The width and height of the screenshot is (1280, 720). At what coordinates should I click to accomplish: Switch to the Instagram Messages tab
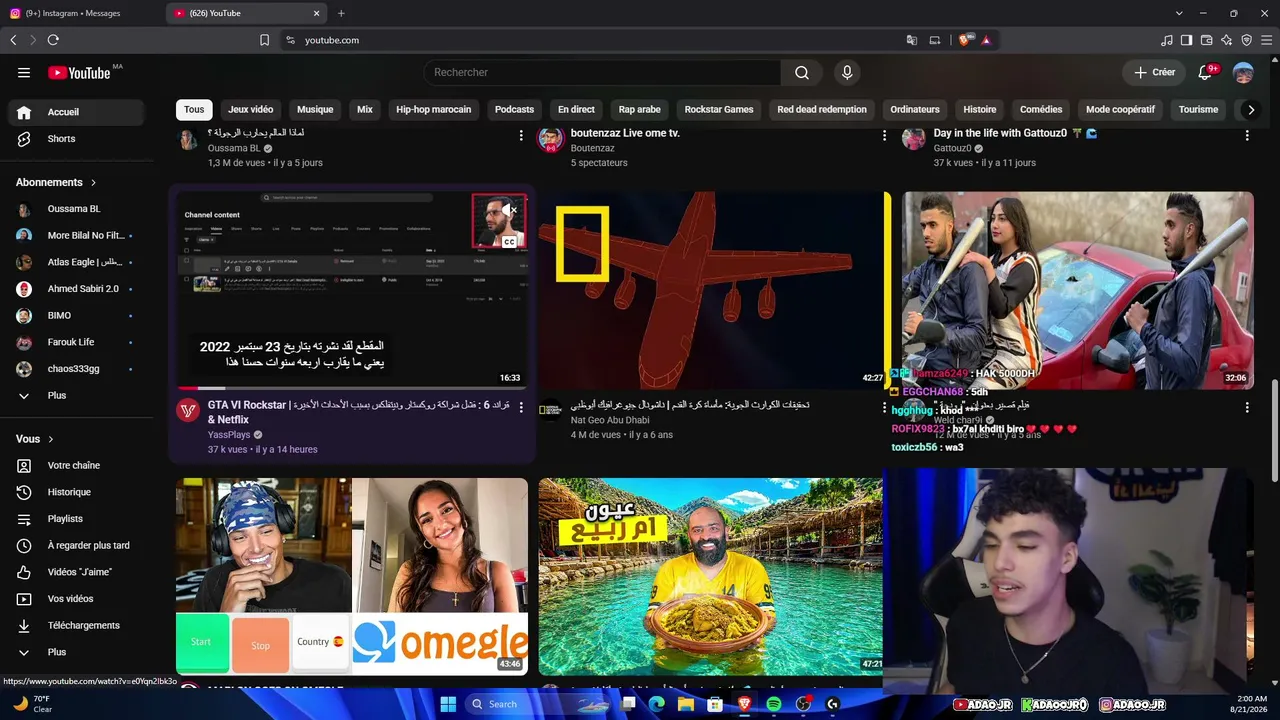(x=82, y=13)
